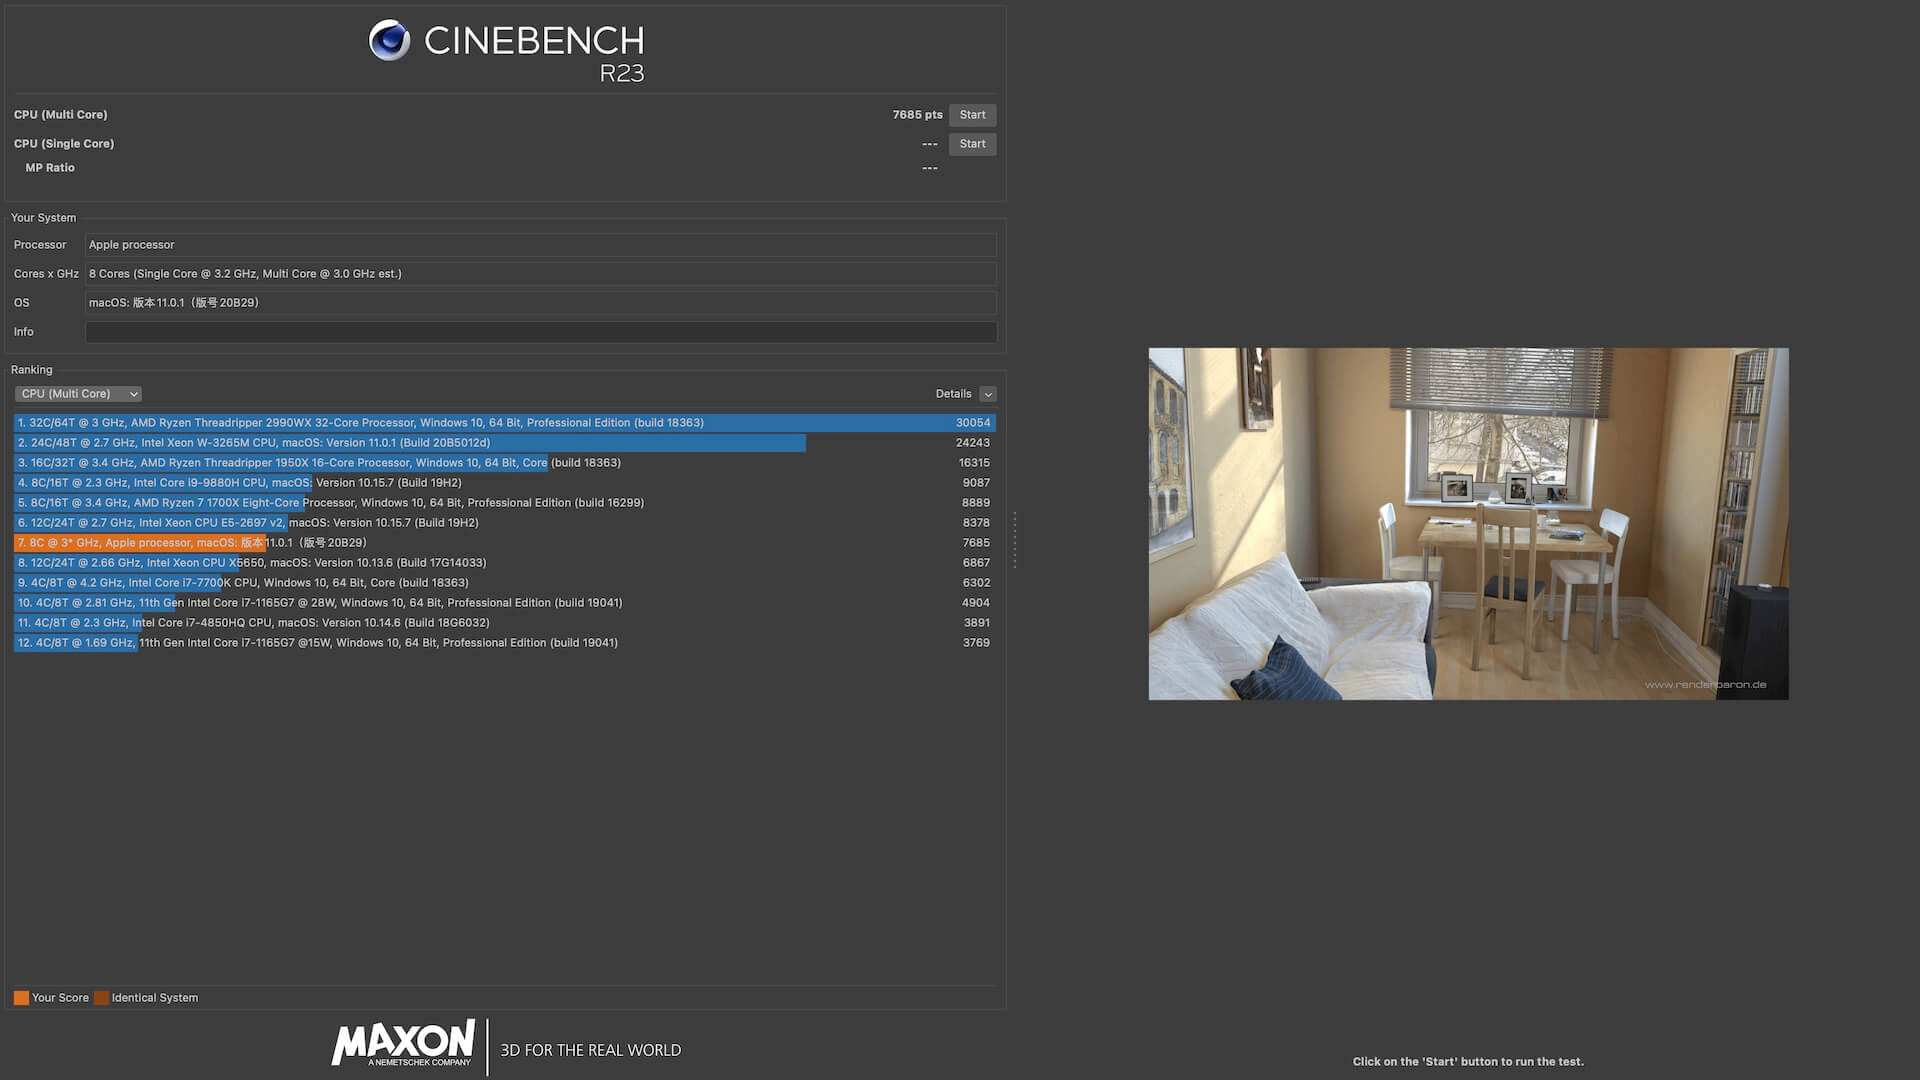This screenshot has width=1920, height=1080.
Task: Select the Xeon W-3265M ranking row
Action: 505,443
